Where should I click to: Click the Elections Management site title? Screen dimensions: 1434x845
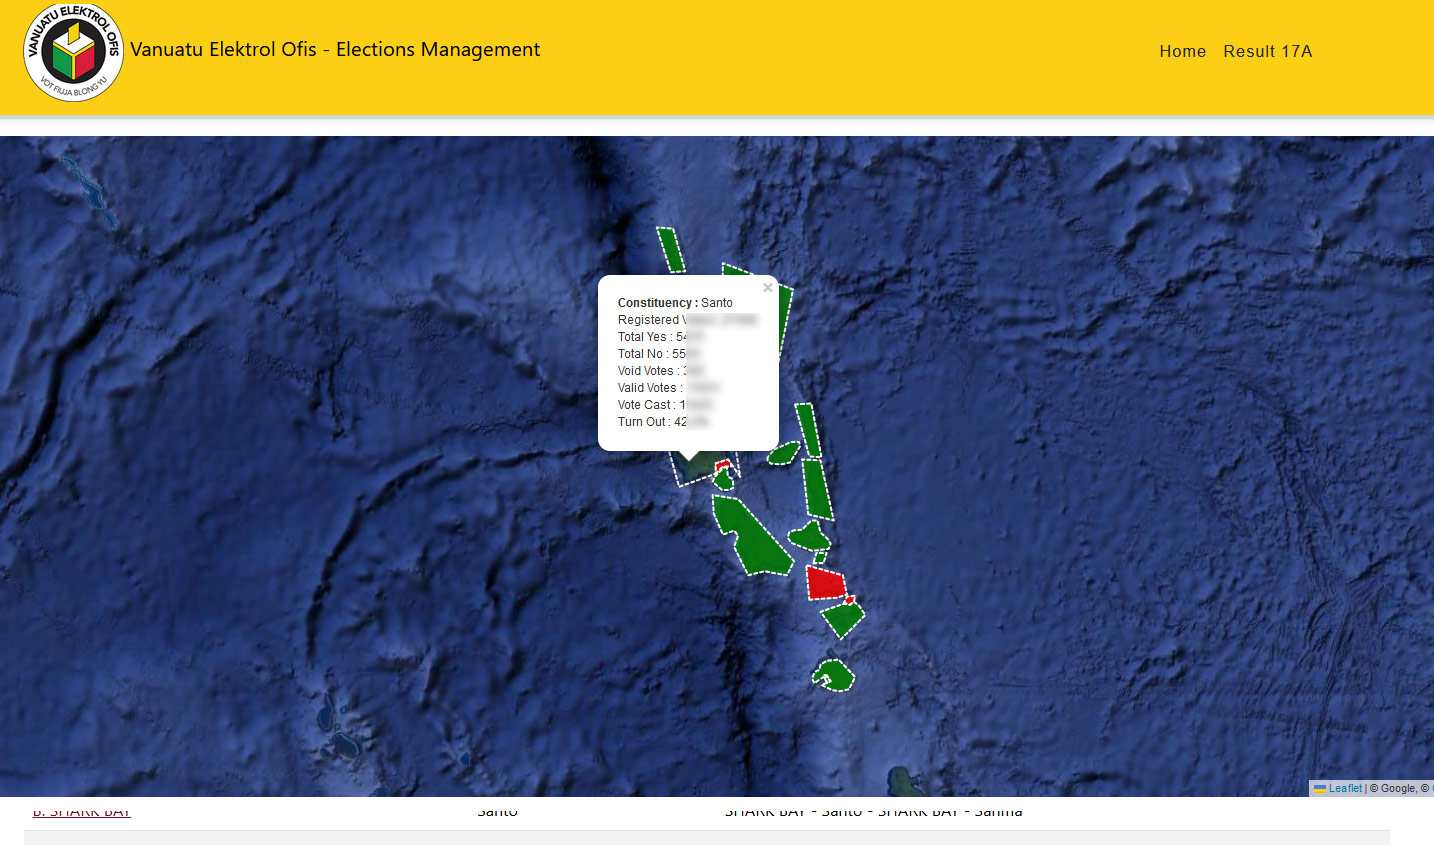coord(335,50)
